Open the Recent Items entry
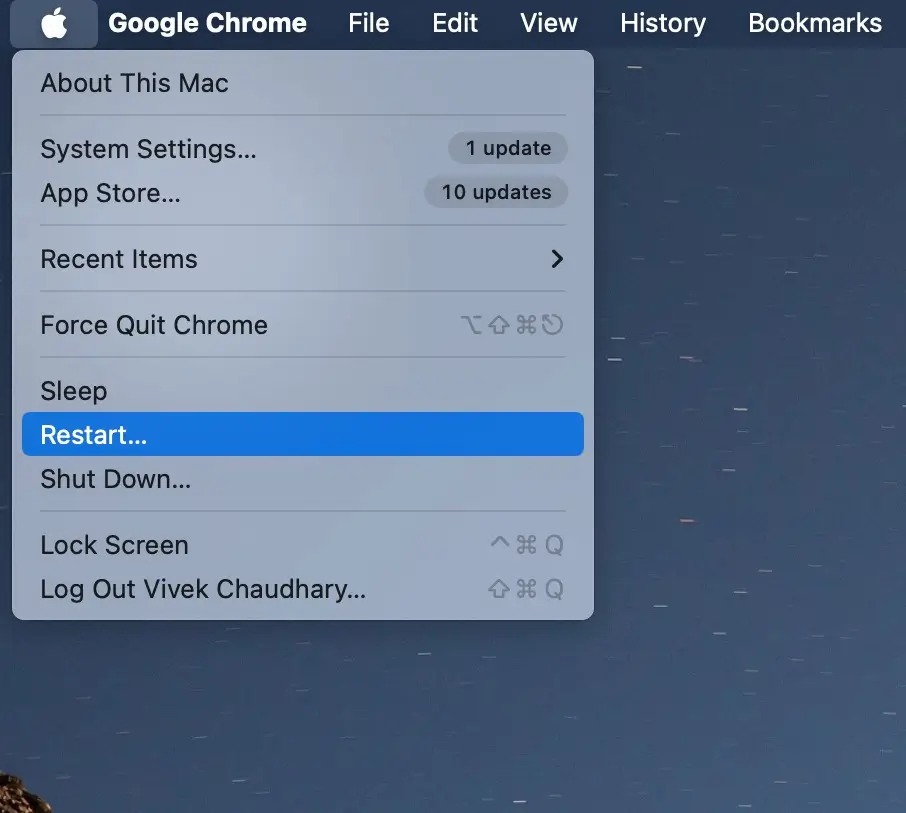906x813 pixels. click(x=303, y=259)
